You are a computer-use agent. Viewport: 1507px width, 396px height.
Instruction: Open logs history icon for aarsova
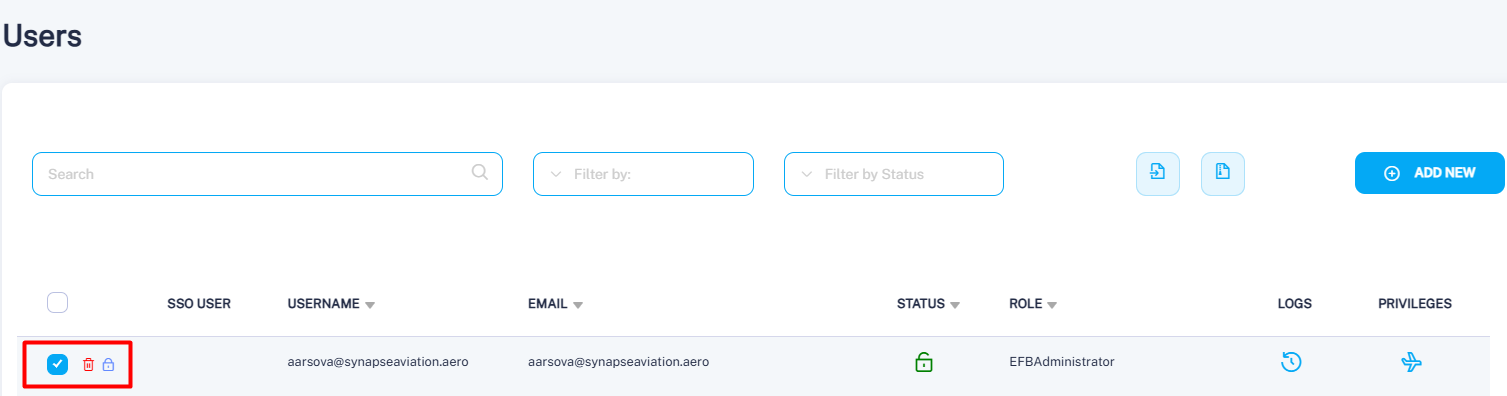point(1291,362)
